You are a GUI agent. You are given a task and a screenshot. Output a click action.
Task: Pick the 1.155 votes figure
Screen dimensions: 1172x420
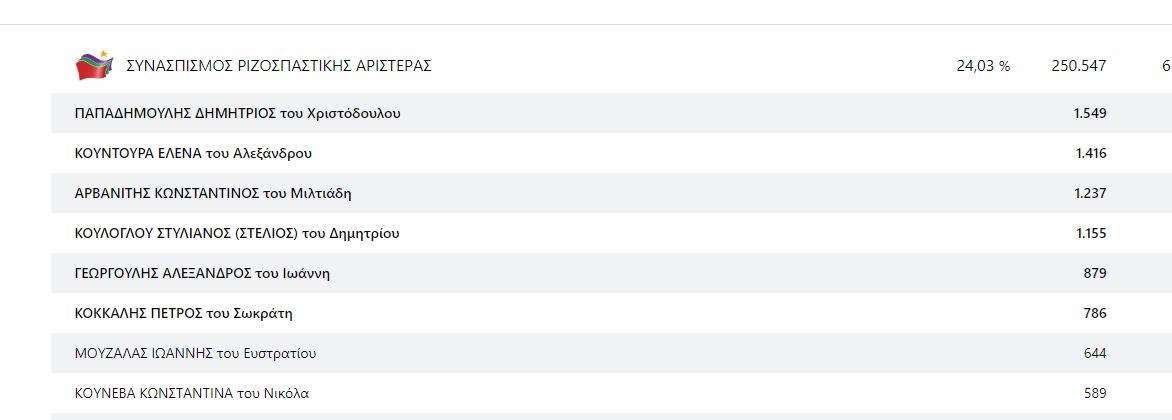[x=1090, y=233]
